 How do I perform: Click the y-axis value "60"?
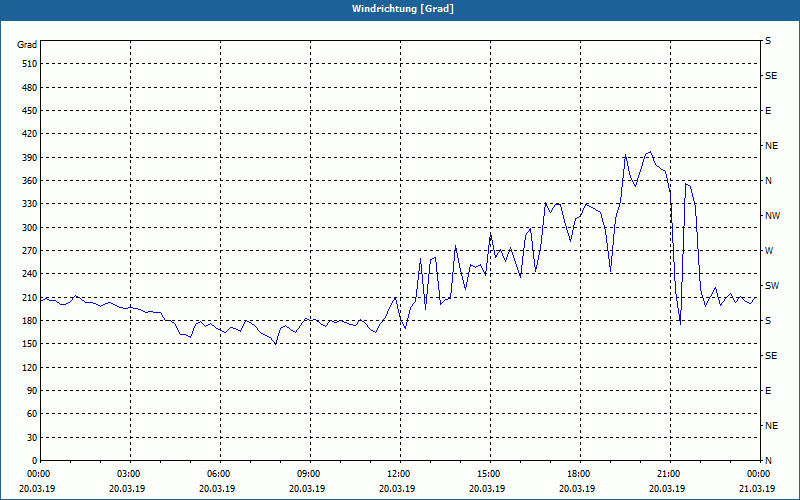coord(32,414)
